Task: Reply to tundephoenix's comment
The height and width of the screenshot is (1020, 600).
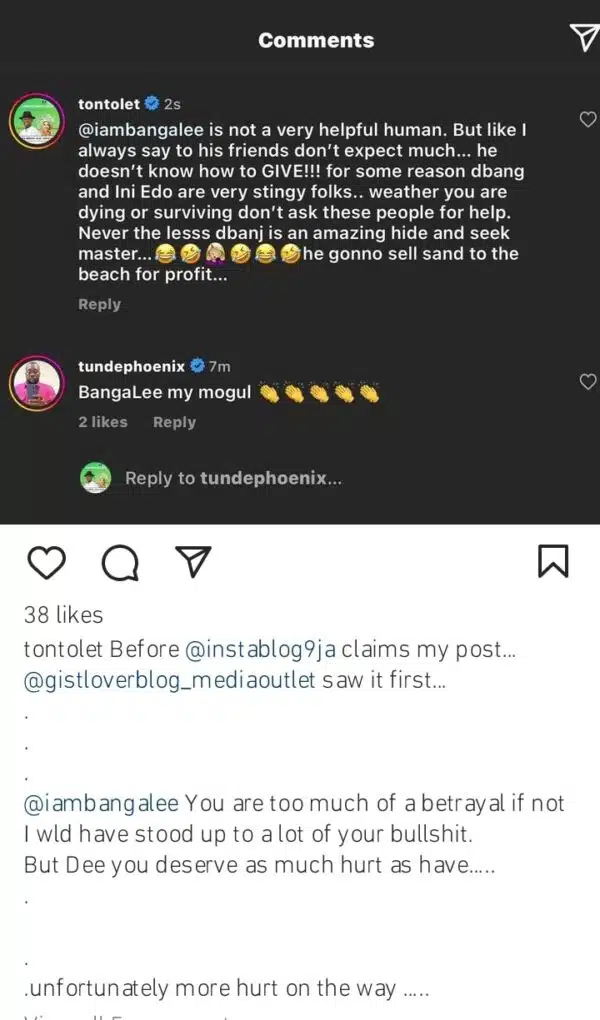Action: tap(174, 422)
